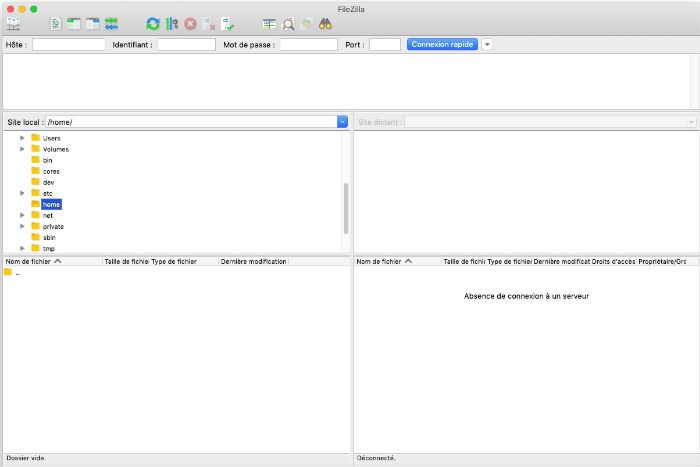The width and height of the screenshot is (700, 467).
Task: Select the etc folder in tree
Action: [x=47, y=193]
